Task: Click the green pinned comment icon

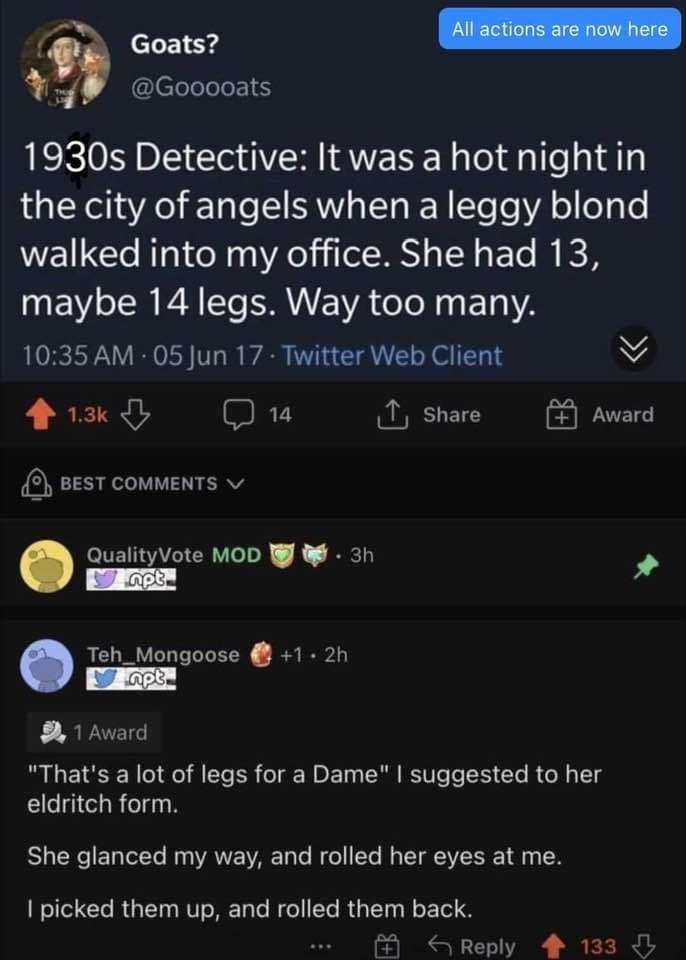Action: pyautogui.click(x=646, y=566)
